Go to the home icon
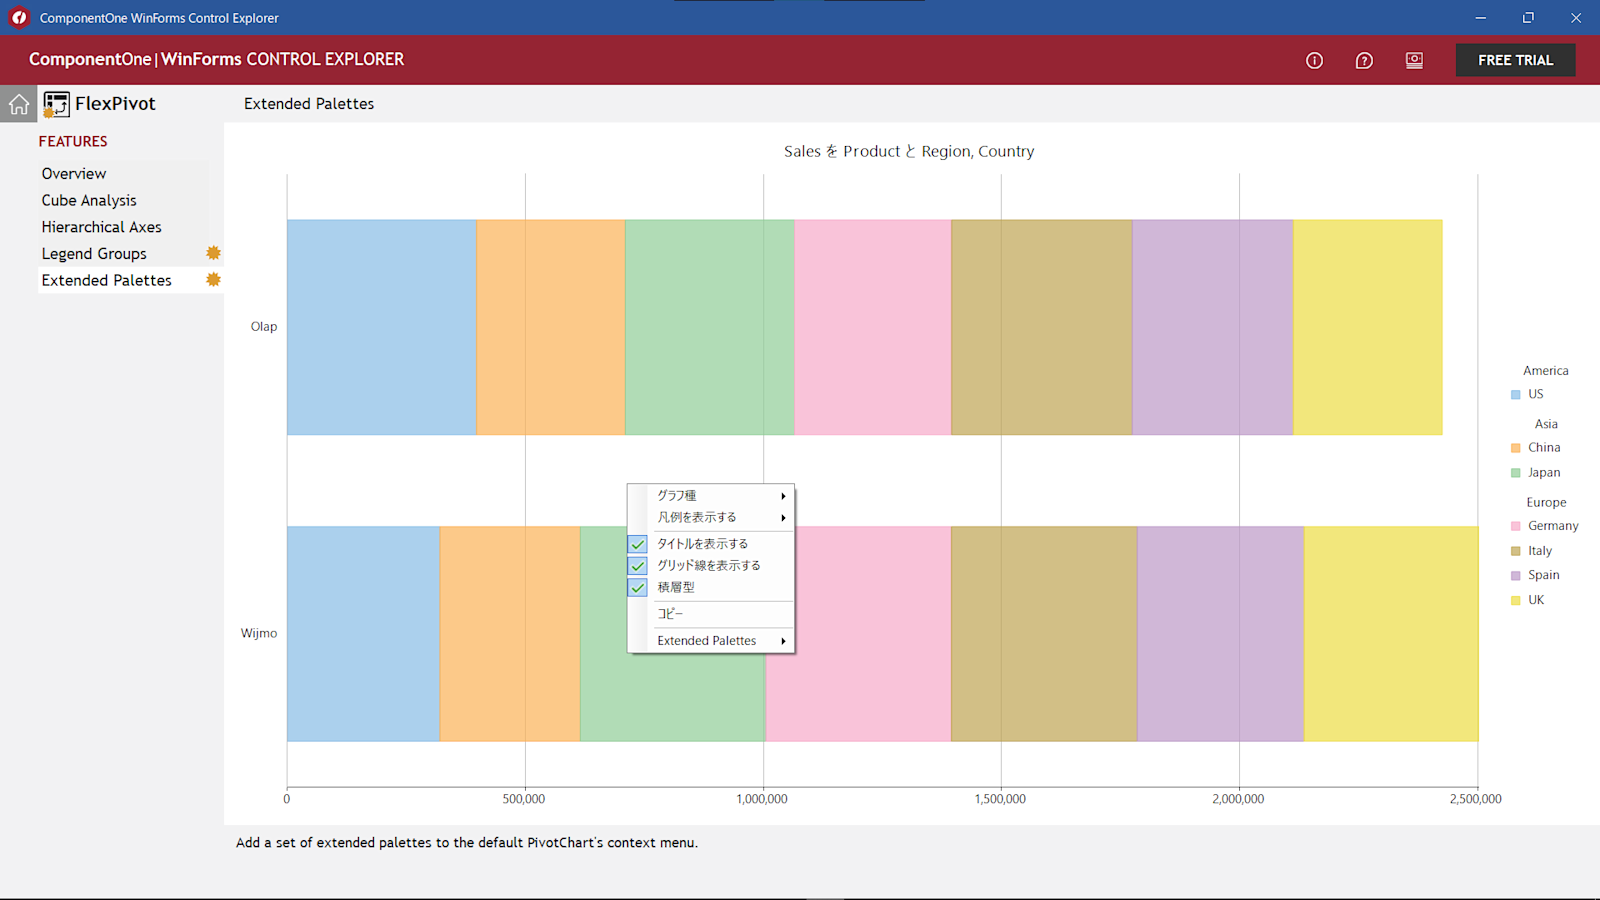This screenshot has height=900, width=1600. (x=18, y=104)
